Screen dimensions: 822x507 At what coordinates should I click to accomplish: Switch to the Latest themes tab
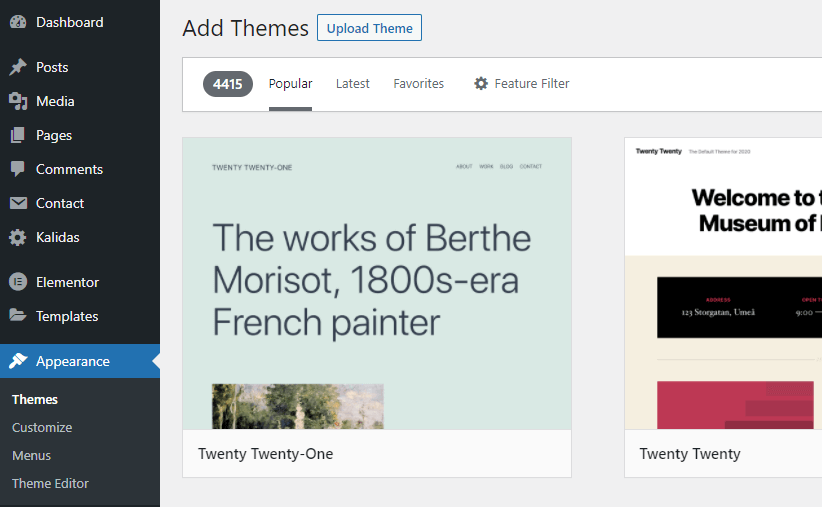point(352,84)
